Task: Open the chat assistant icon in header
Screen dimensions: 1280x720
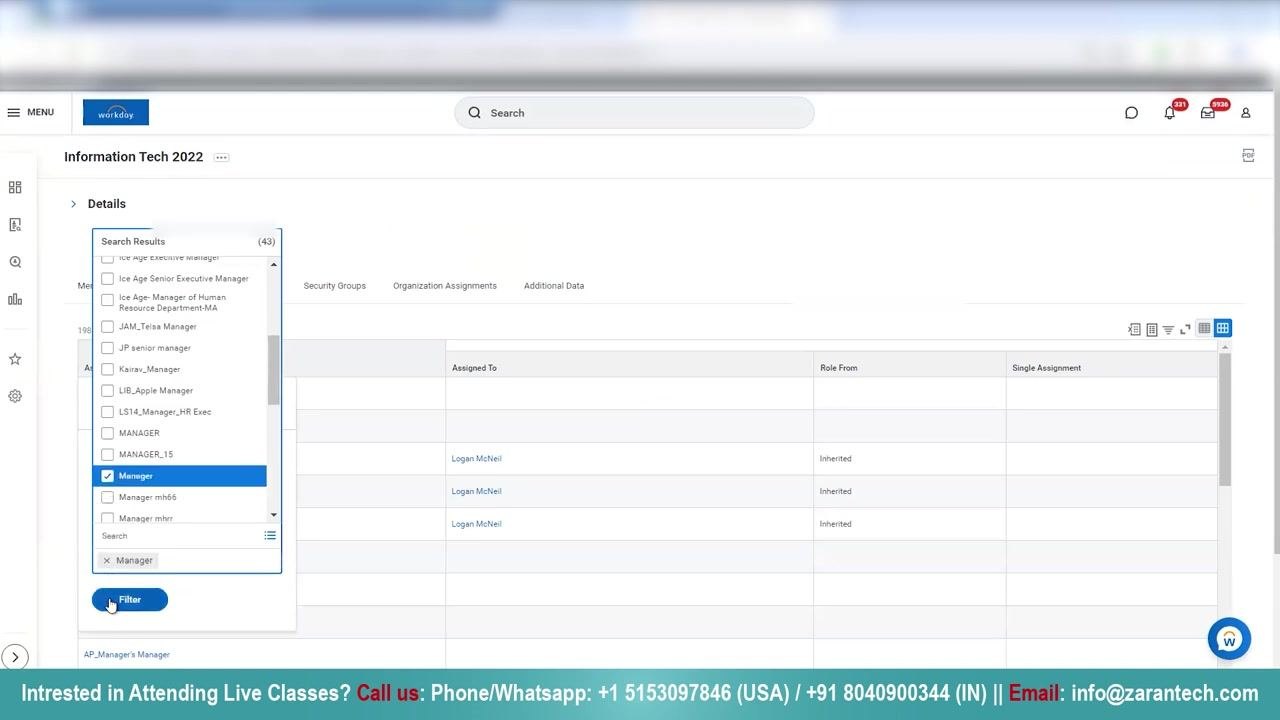Action: pyautogui.click(x=1131, y=113)
